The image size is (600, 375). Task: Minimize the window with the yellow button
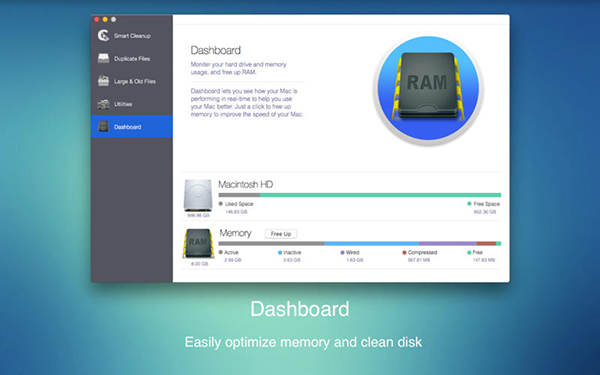(x=105, y=19)
